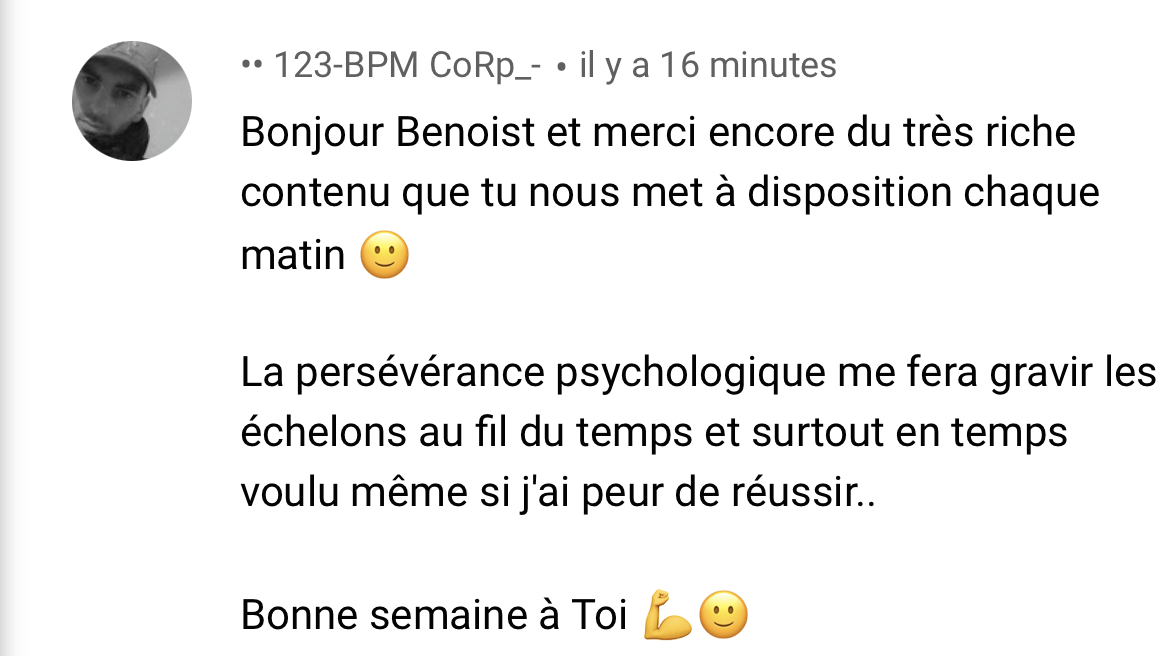
Task: Open the 123-BPM CoRp_- username link
Action: [408, 65]
